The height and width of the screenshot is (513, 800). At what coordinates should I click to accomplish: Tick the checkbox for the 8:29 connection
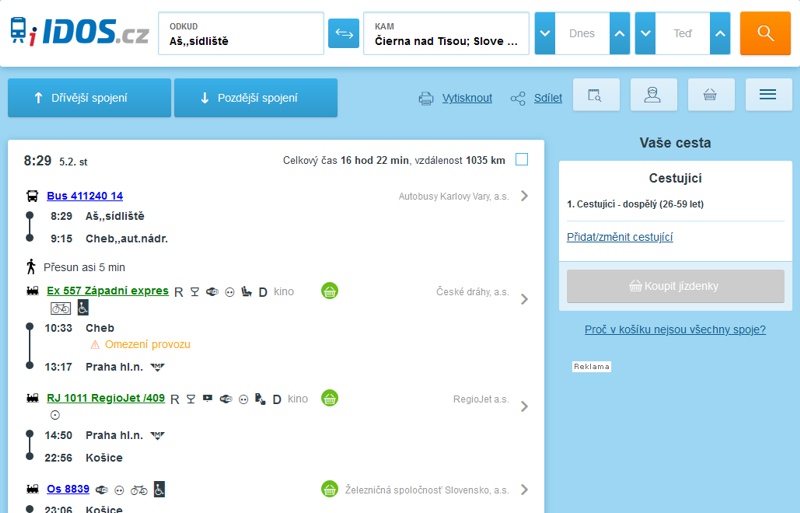coord(521,160)
